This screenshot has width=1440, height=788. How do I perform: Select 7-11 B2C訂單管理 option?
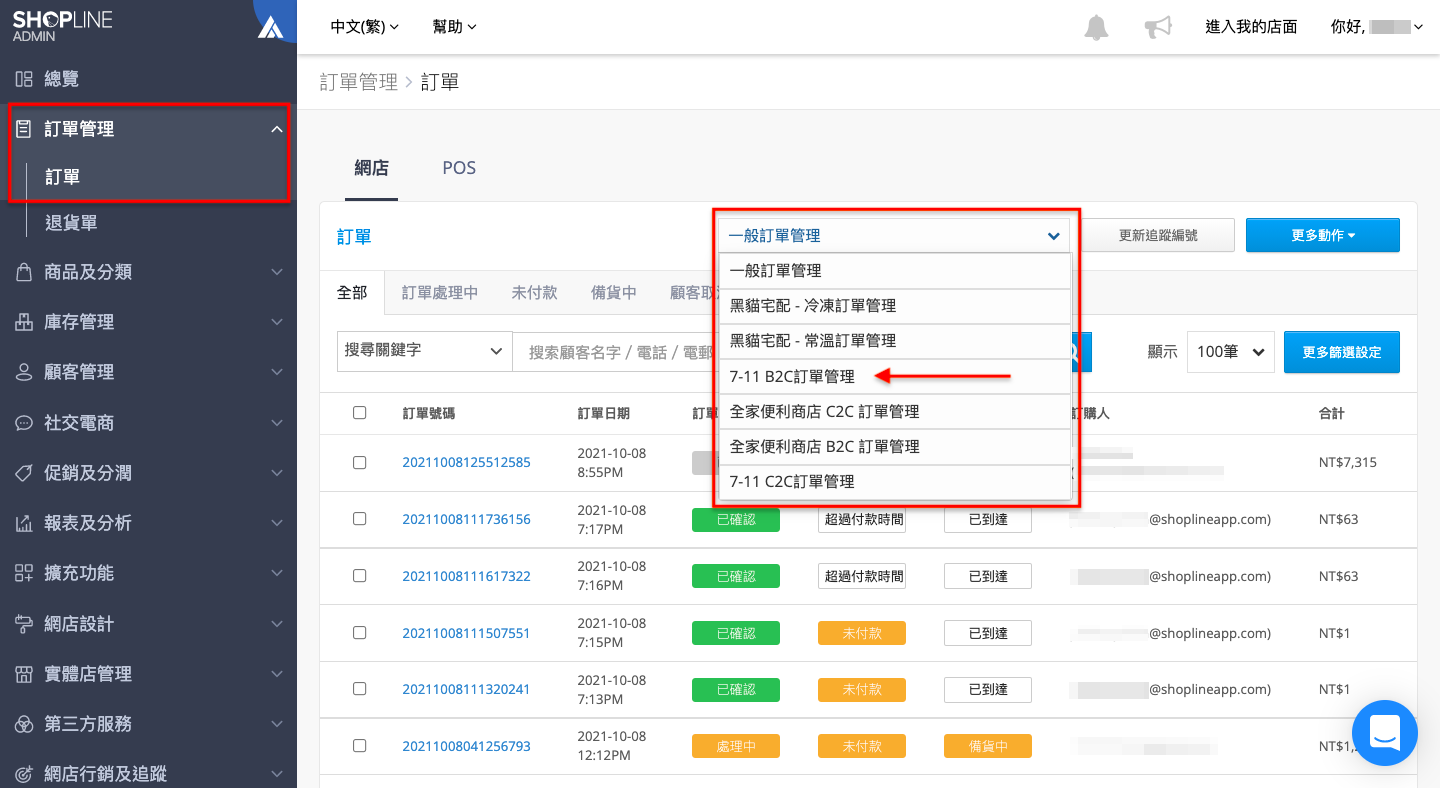click(895, 377)
